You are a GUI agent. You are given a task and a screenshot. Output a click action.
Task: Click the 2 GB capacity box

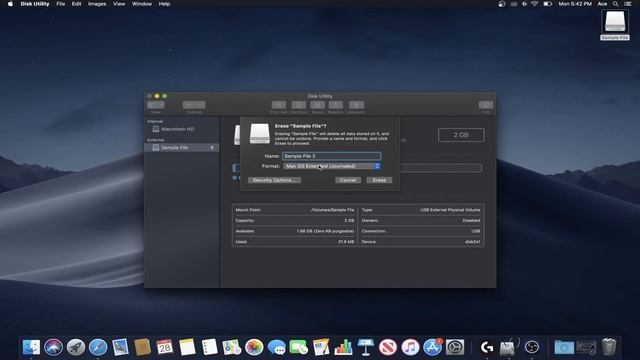click(x=461, y=135)
